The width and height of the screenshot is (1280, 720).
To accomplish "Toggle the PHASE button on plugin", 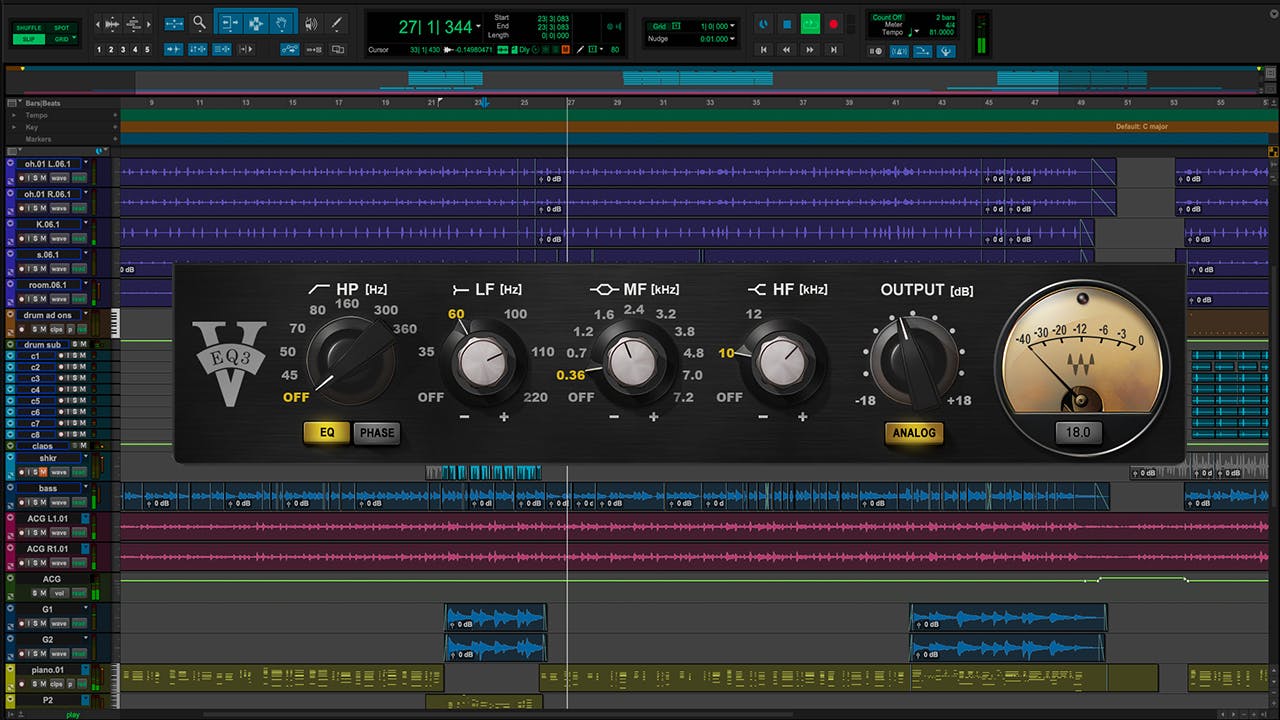I will [376, 433].
